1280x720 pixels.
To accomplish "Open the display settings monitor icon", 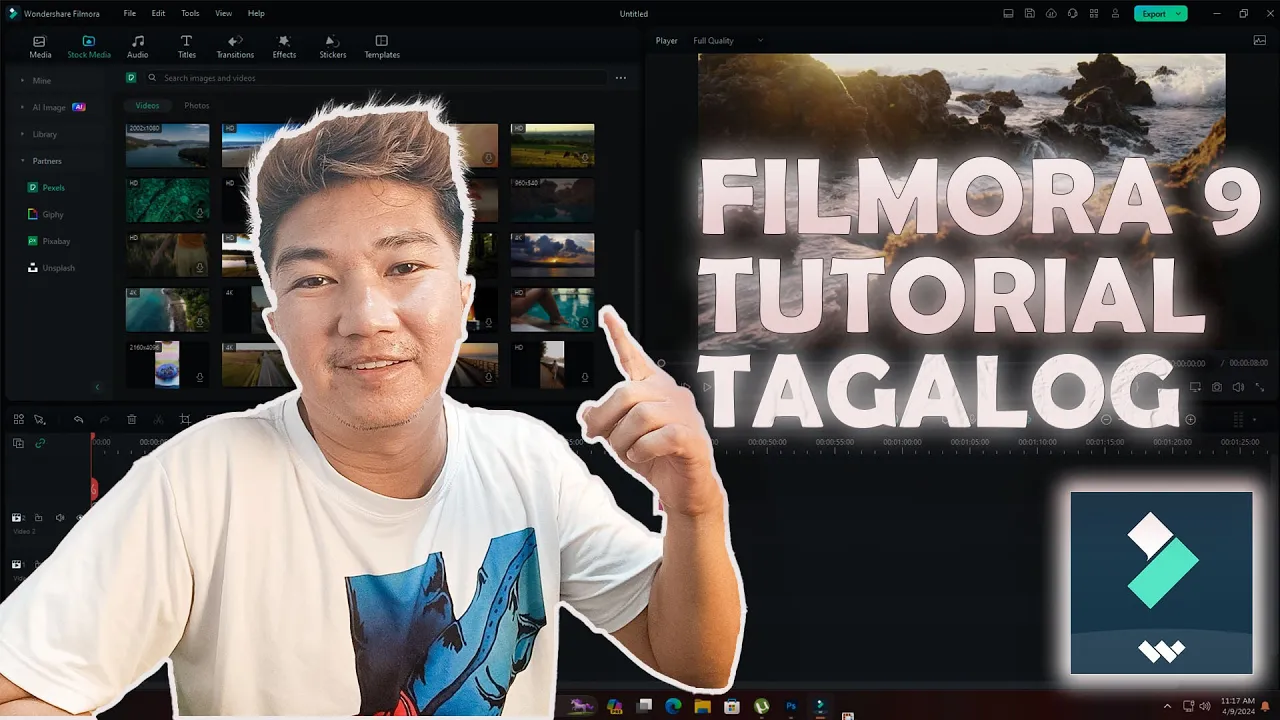I will (1195, 387).
